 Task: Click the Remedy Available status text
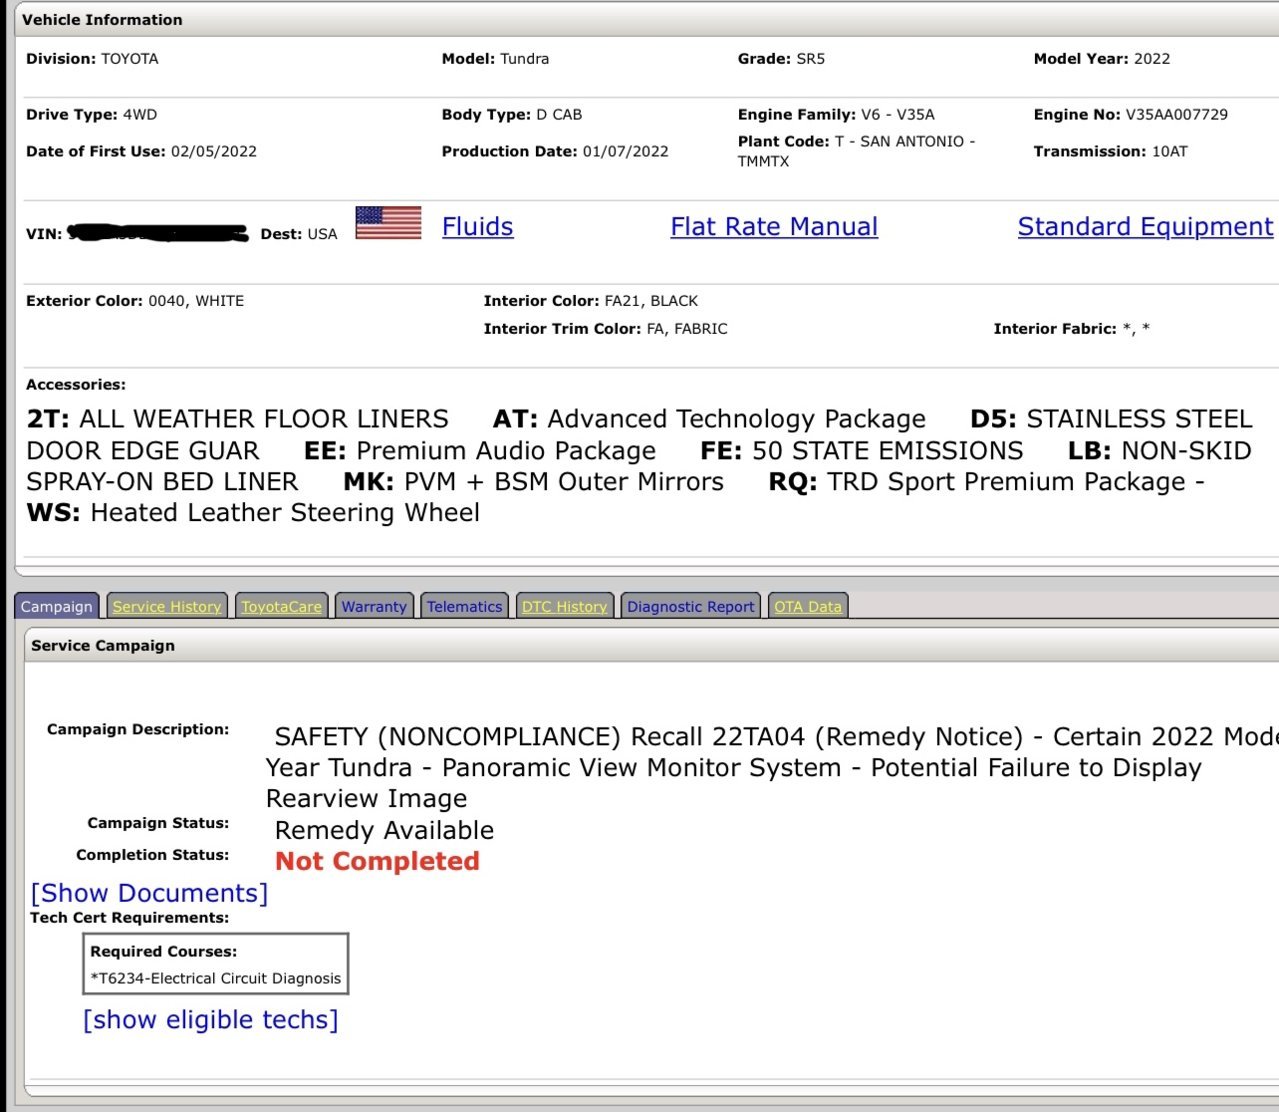pyautogui.click(x=384, y=830)
